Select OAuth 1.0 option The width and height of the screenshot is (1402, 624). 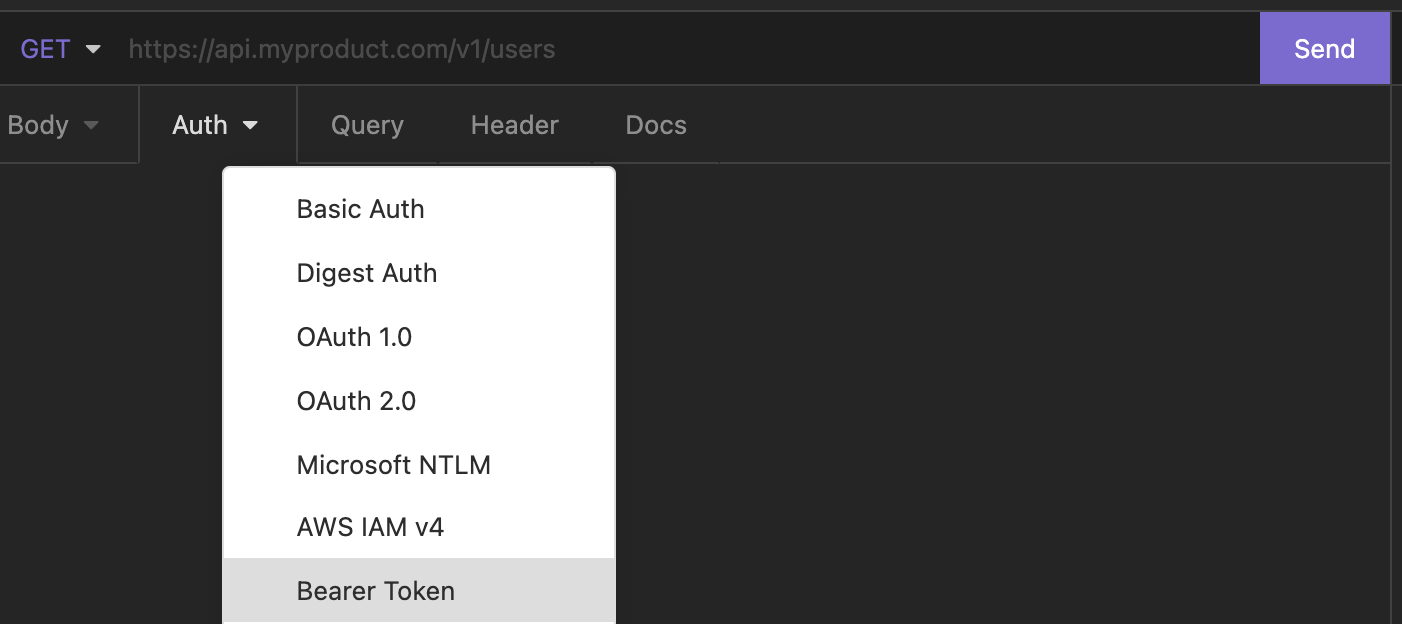tap(354, 337)
